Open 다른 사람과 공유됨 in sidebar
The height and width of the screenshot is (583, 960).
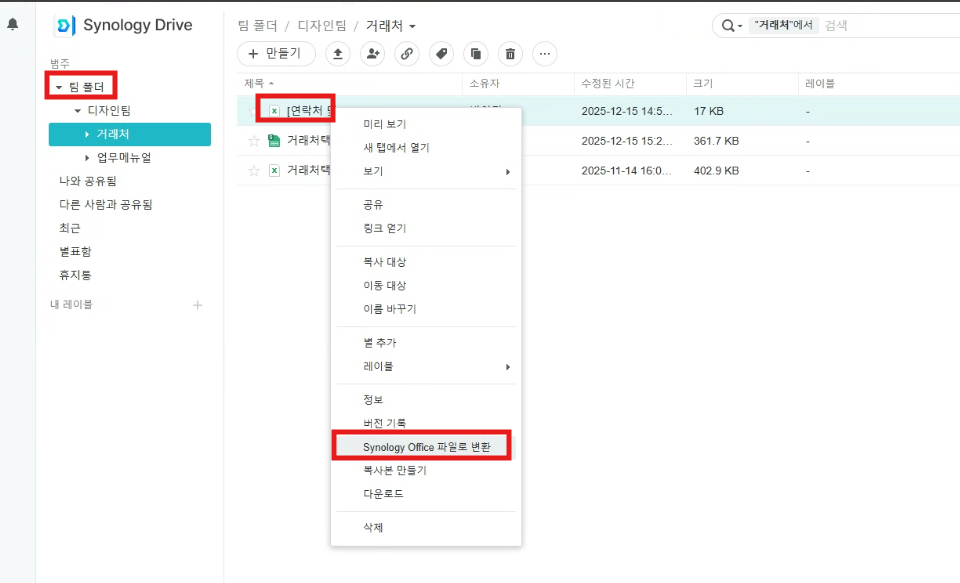(106, 205)
